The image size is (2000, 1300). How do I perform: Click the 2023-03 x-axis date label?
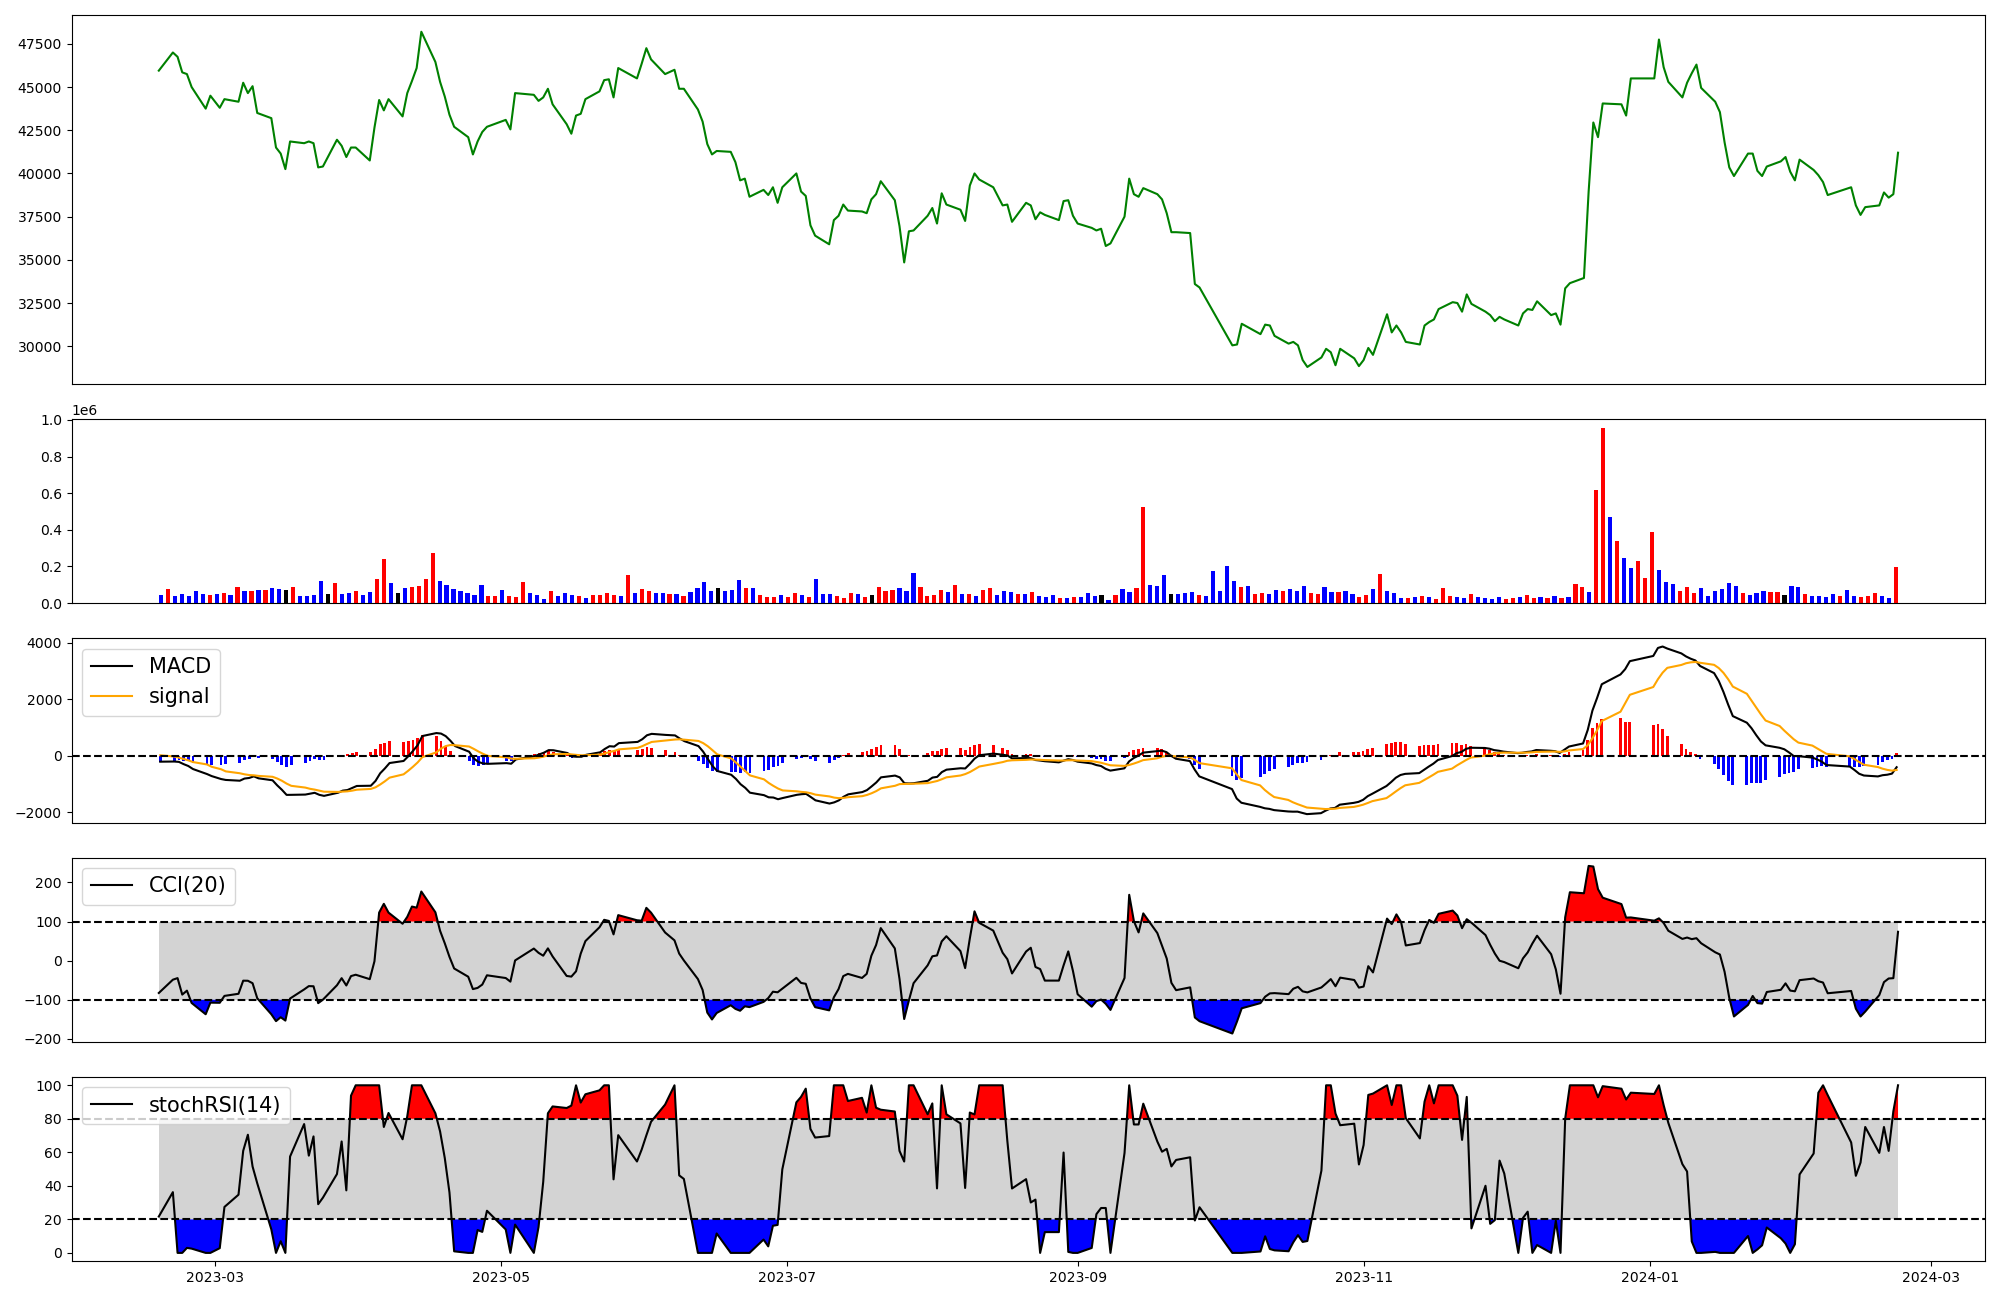(x=215, y=1277)
